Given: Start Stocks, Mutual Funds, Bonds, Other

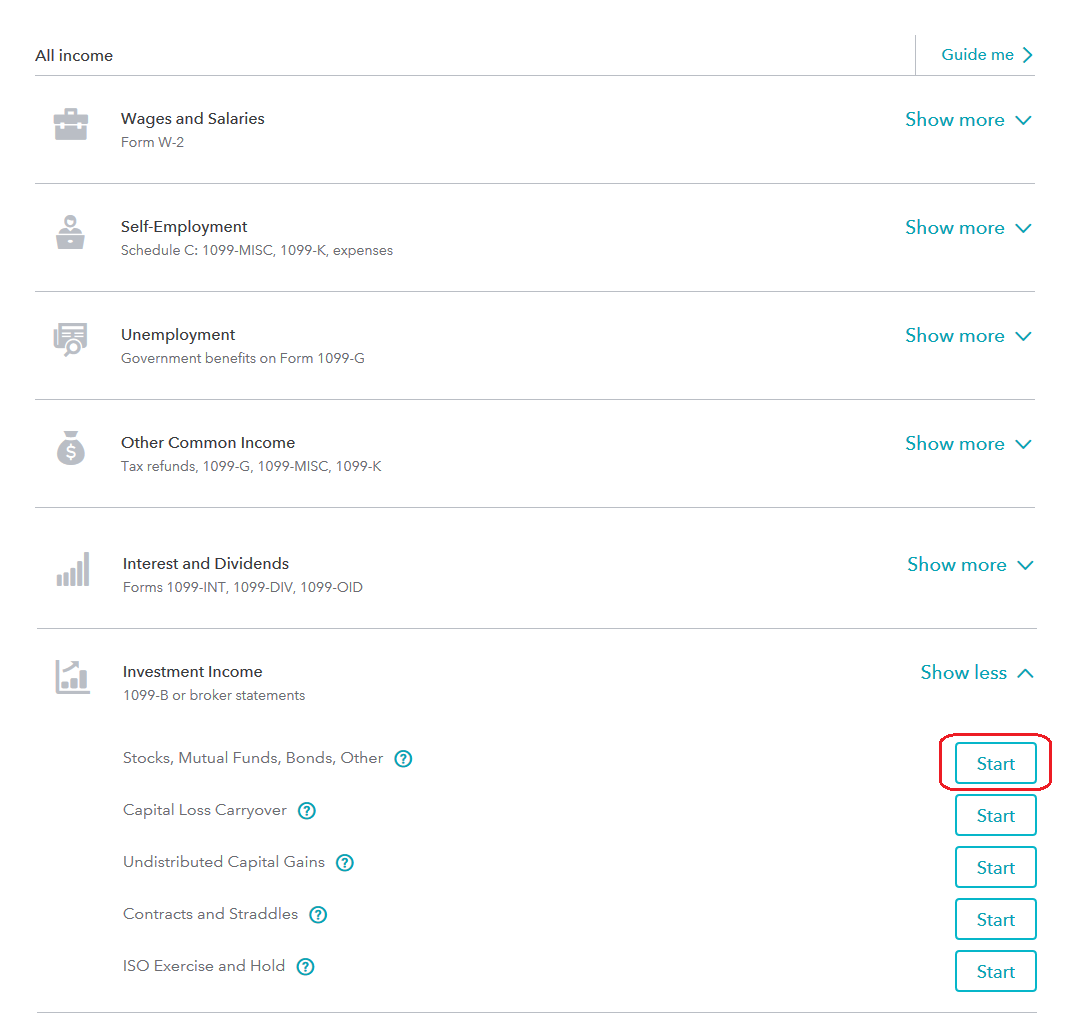Looking at the screenshot, I should (996, 764).
